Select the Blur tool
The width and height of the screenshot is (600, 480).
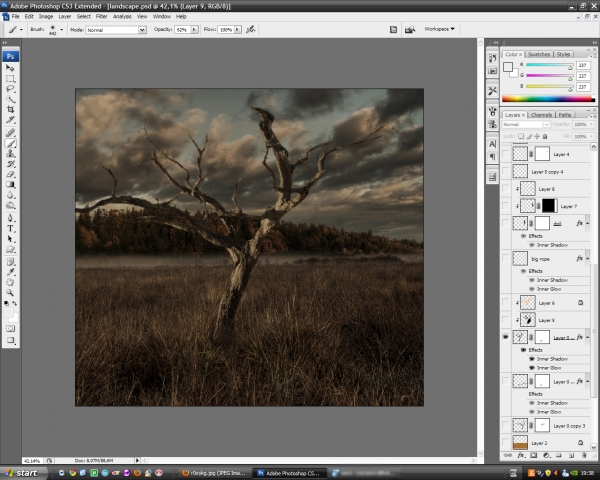pyautogui.click(x=10, y=195)
